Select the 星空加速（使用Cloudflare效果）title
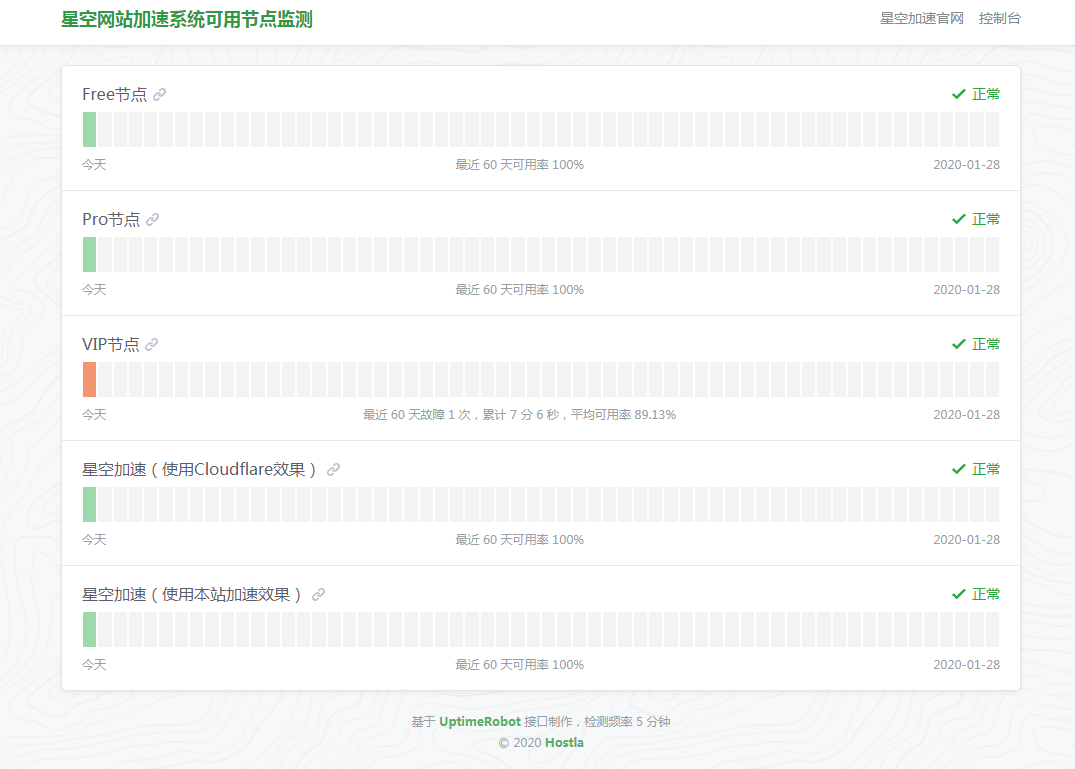This screenshot has height=769, width=1075. 200,469
